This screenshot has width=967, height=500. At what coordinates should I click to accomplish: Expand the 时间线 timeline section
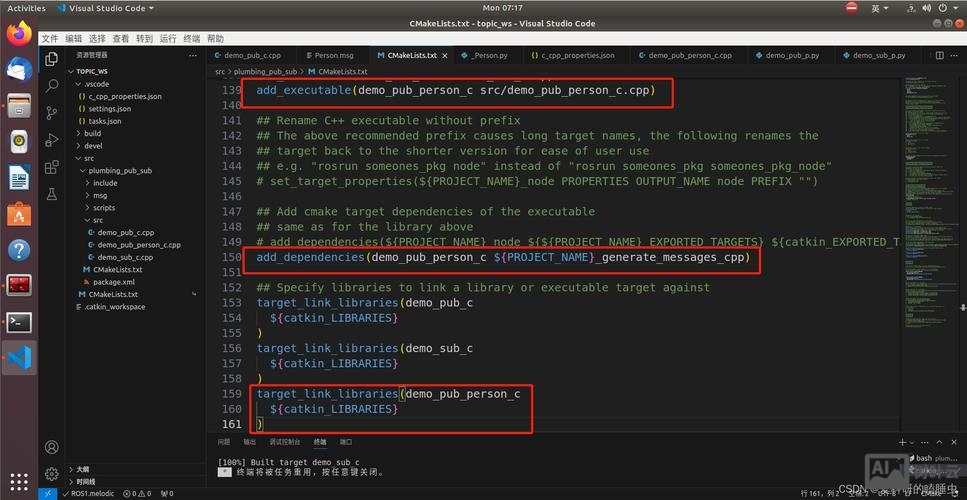(x=85, y=481)
